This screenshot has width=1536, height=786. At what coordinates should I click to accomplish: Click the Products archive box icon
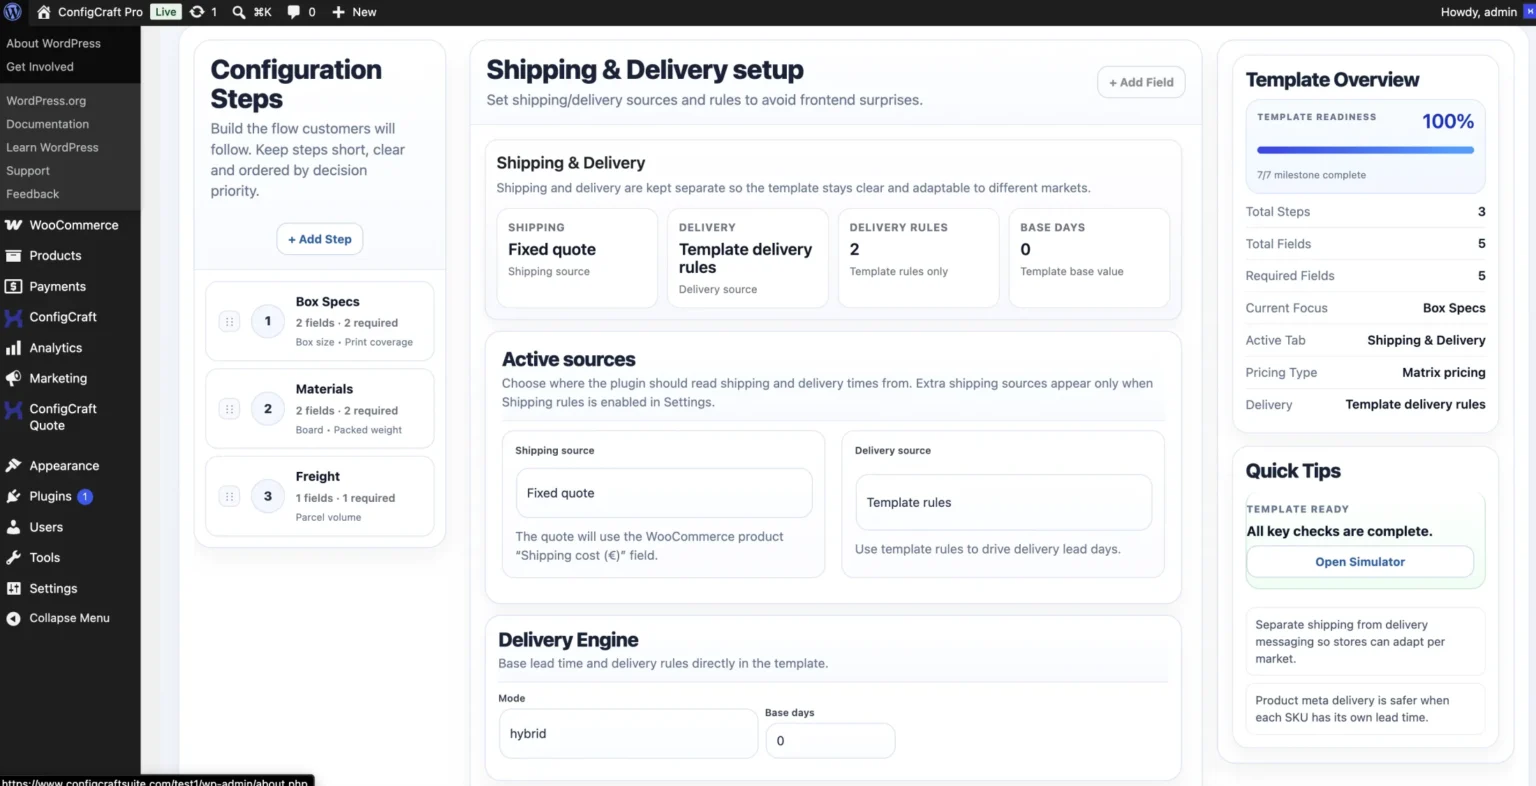14,256
